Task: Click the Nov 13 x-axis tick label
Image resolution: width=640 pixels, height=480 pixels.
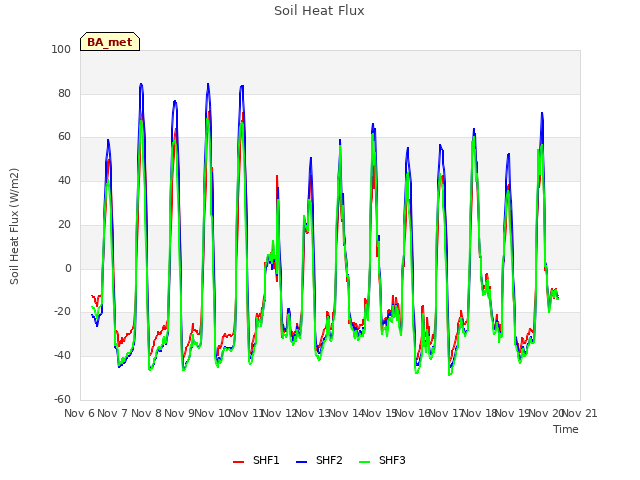Action: tap(313, 413)
